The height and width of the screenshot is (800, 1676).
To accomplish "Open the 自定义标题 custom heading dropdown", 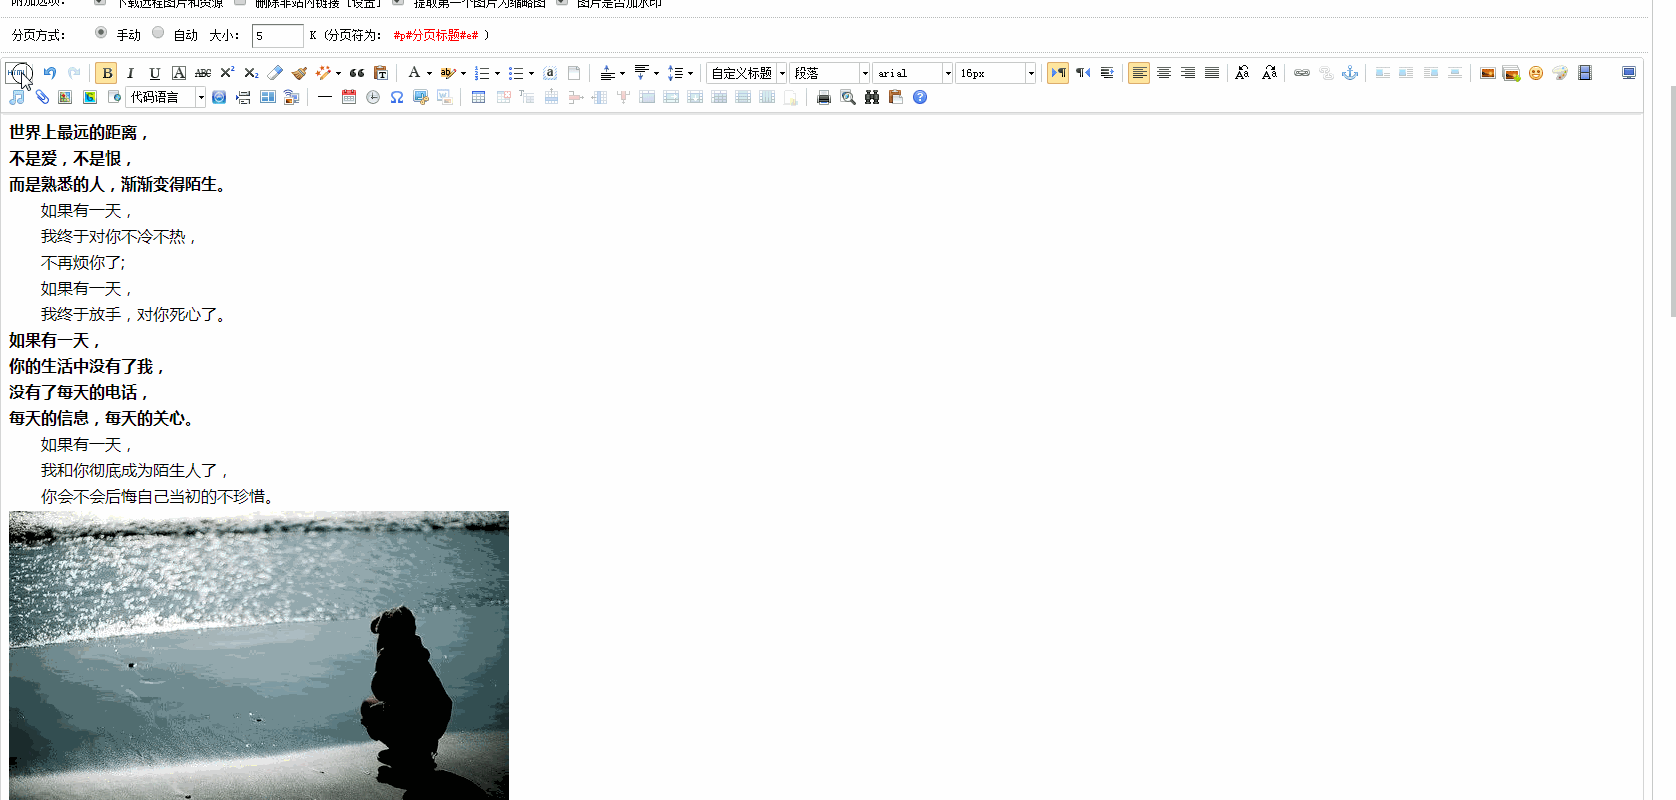I will point(747,73).
